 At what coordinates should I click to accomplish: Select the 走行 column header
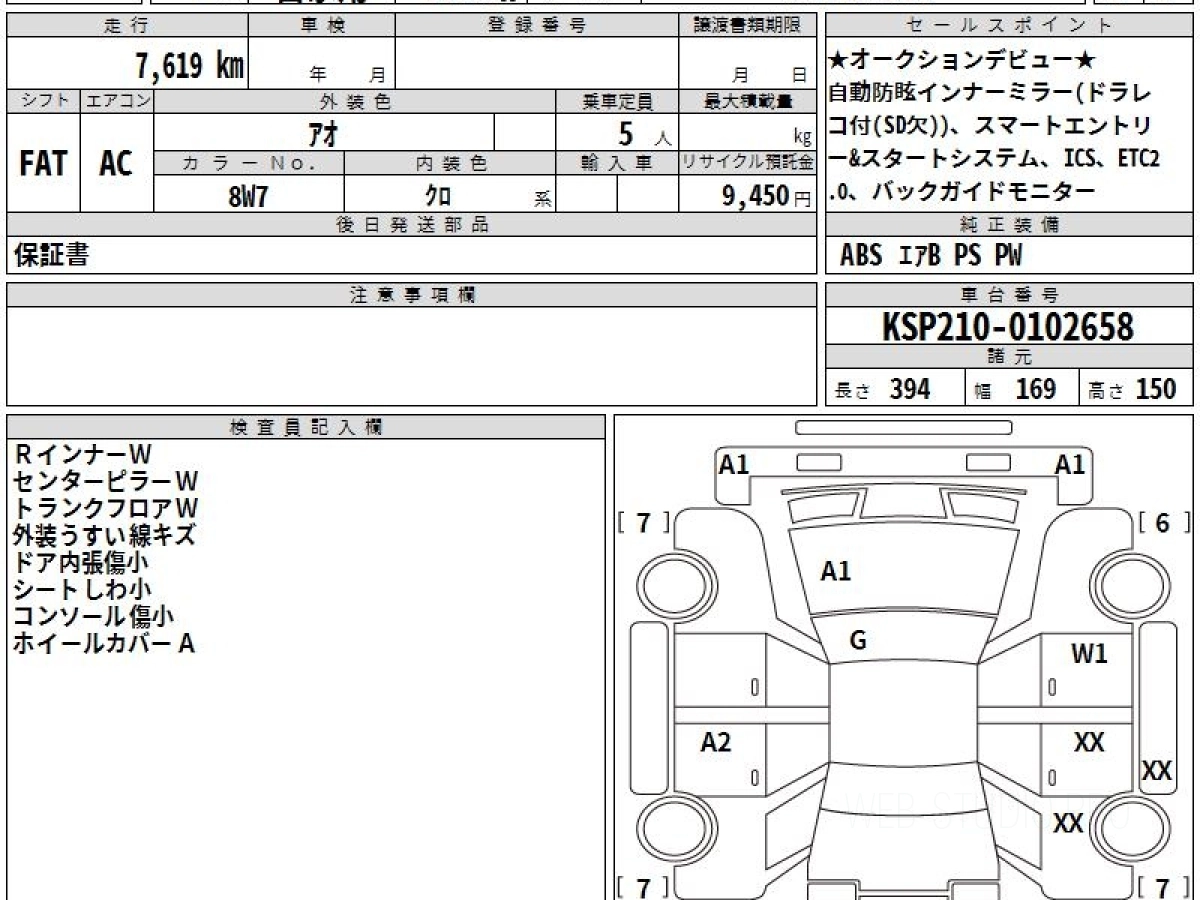coord(127,26)
